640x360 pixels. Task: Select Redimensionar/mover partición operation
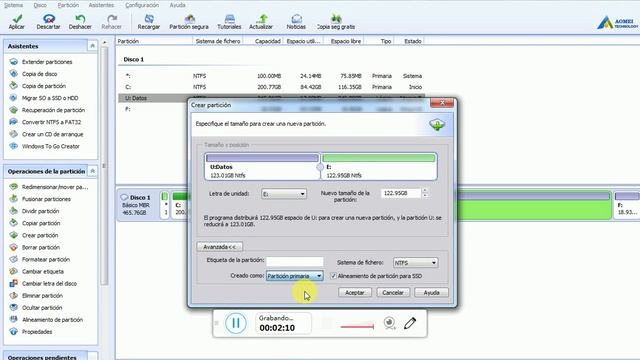(x=55, y=187)
